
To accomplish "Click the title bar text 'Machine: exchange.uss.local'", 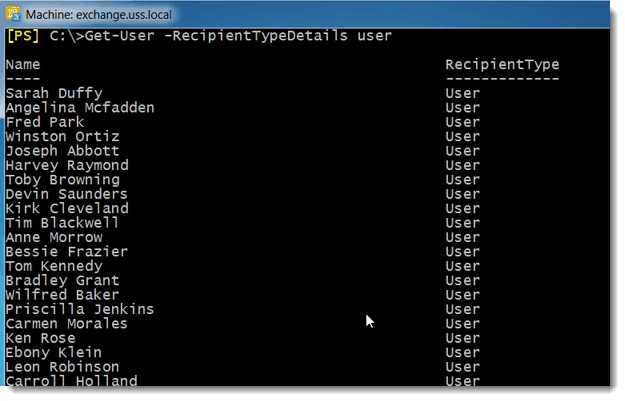I will [98, 15].
